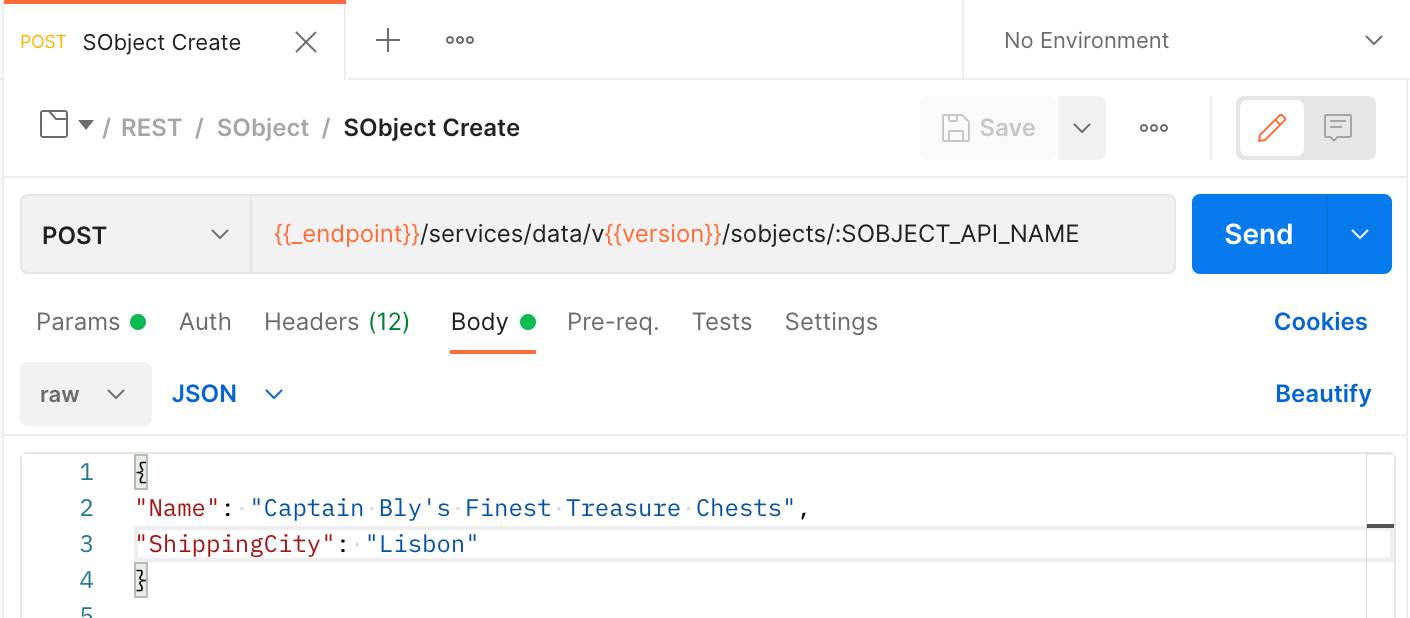The height and width of the screenshot is (618, 1410).
Task: Switch to the Auth tab
Action: pyautogui.click(x=205, y=322)
